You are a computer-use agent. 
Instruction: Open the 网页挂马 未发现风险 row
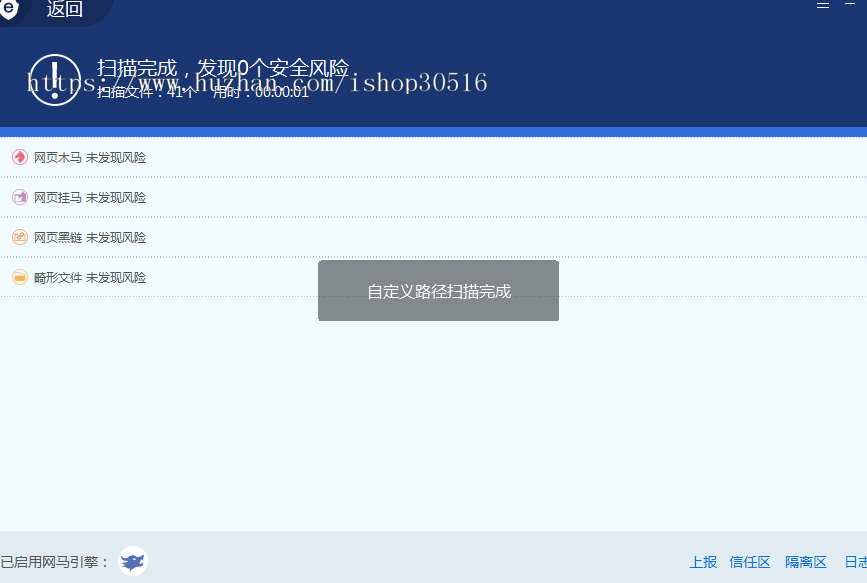pyautogui.click(x=434, y=197)
